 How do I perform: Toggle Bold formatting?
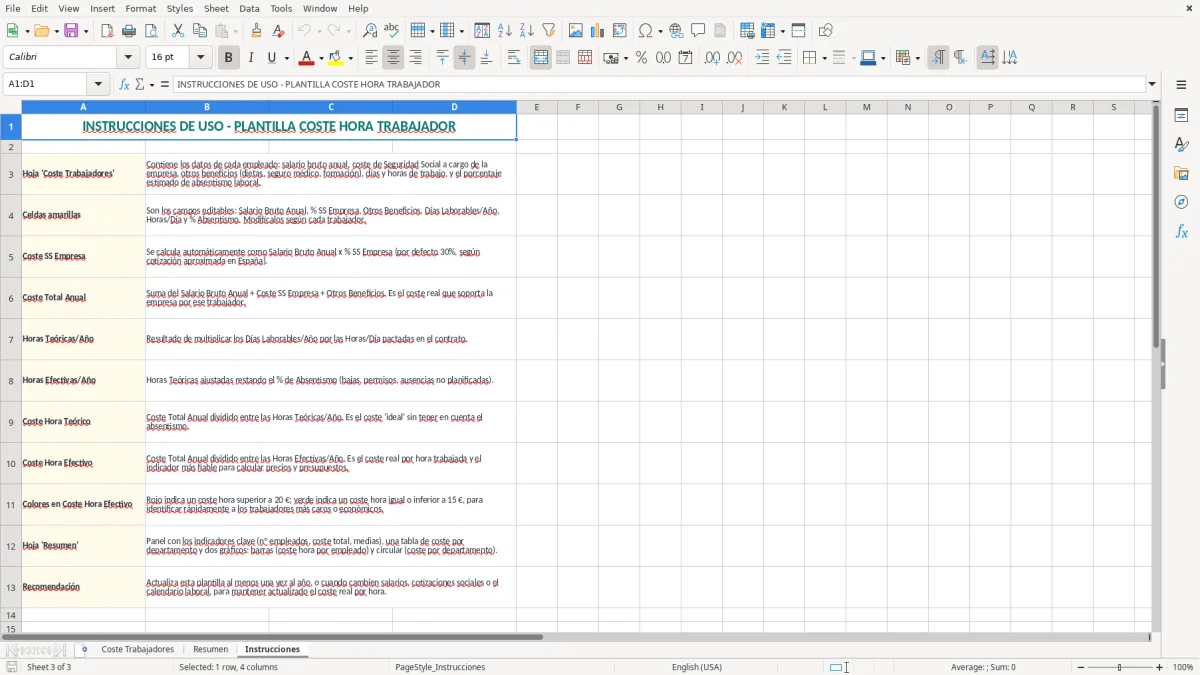click(228, 58)
